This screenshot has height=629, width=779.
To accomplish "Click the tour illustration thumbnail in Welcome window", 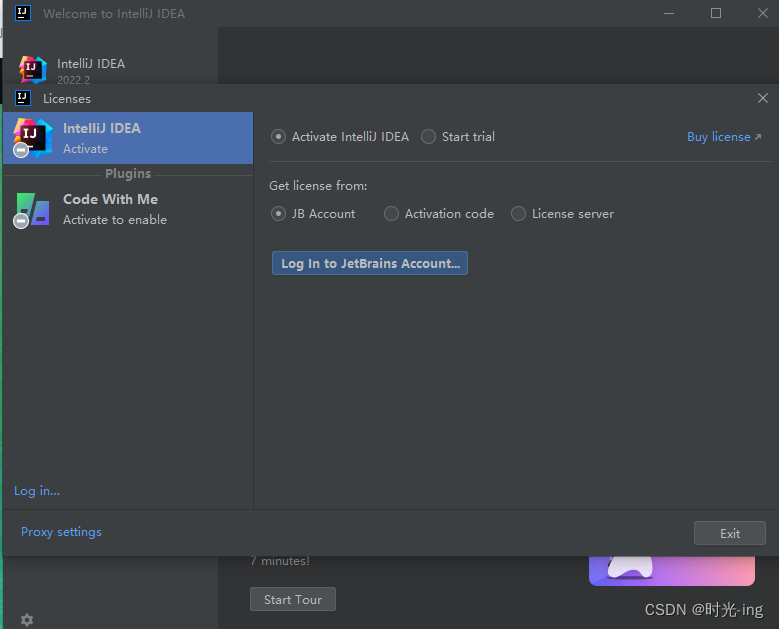I will [672, 570].
